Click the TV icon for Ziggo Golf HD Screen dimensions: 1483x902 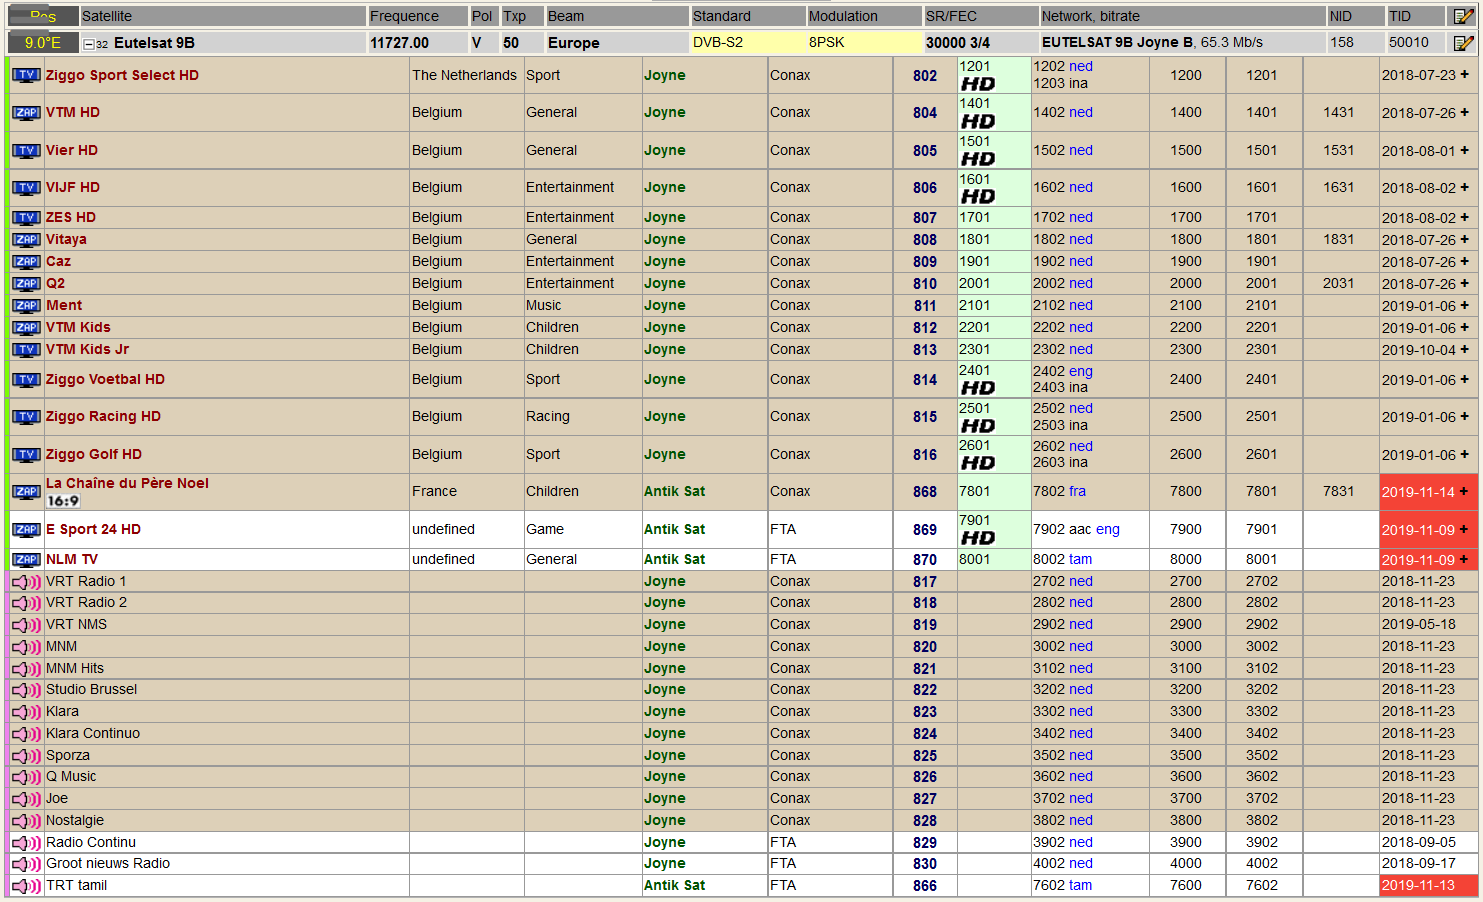point(26,455)
